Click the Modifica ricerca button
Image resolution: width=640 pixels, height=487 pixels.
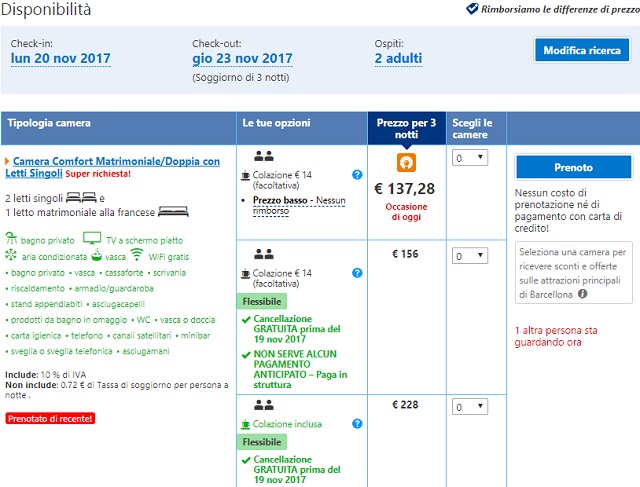point(582,50)
